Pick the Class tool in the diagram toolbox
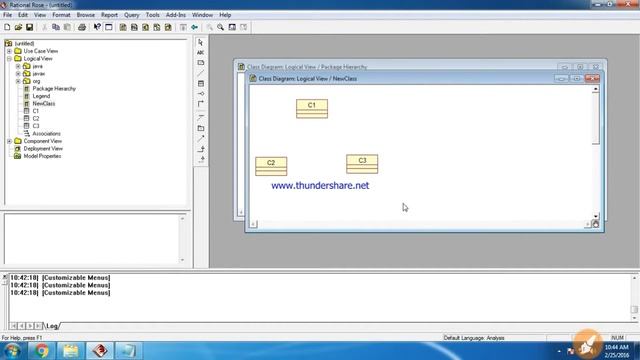The height and width of the screenshot is (360, 640). [x=200, y=83]
